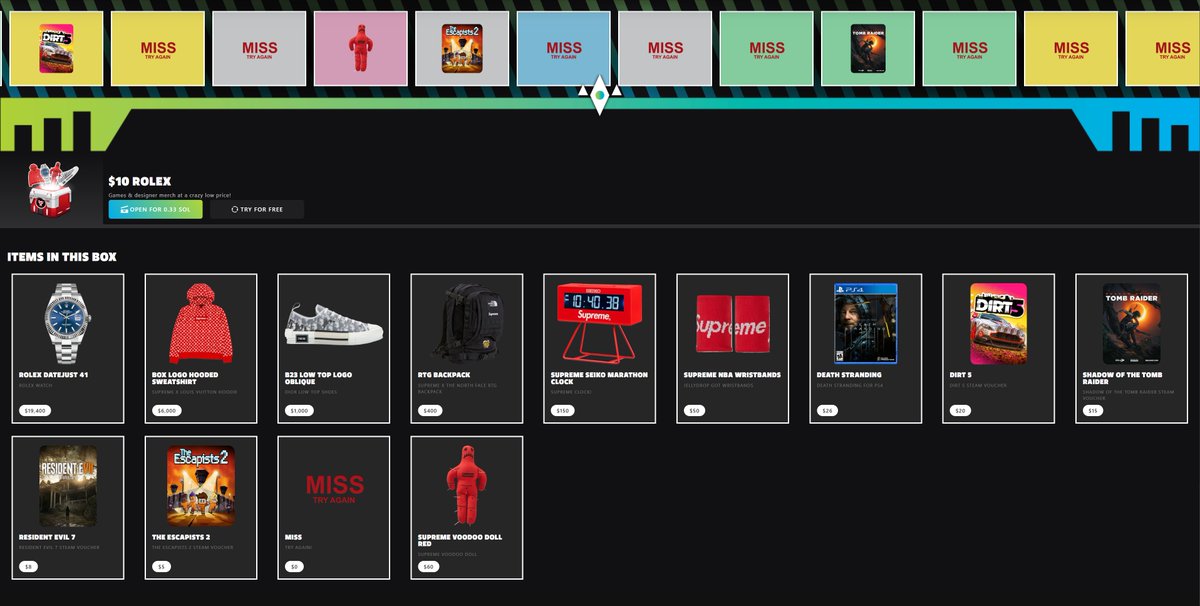Open the Rolex Datejust 41 watch image

tap(68, 322)
